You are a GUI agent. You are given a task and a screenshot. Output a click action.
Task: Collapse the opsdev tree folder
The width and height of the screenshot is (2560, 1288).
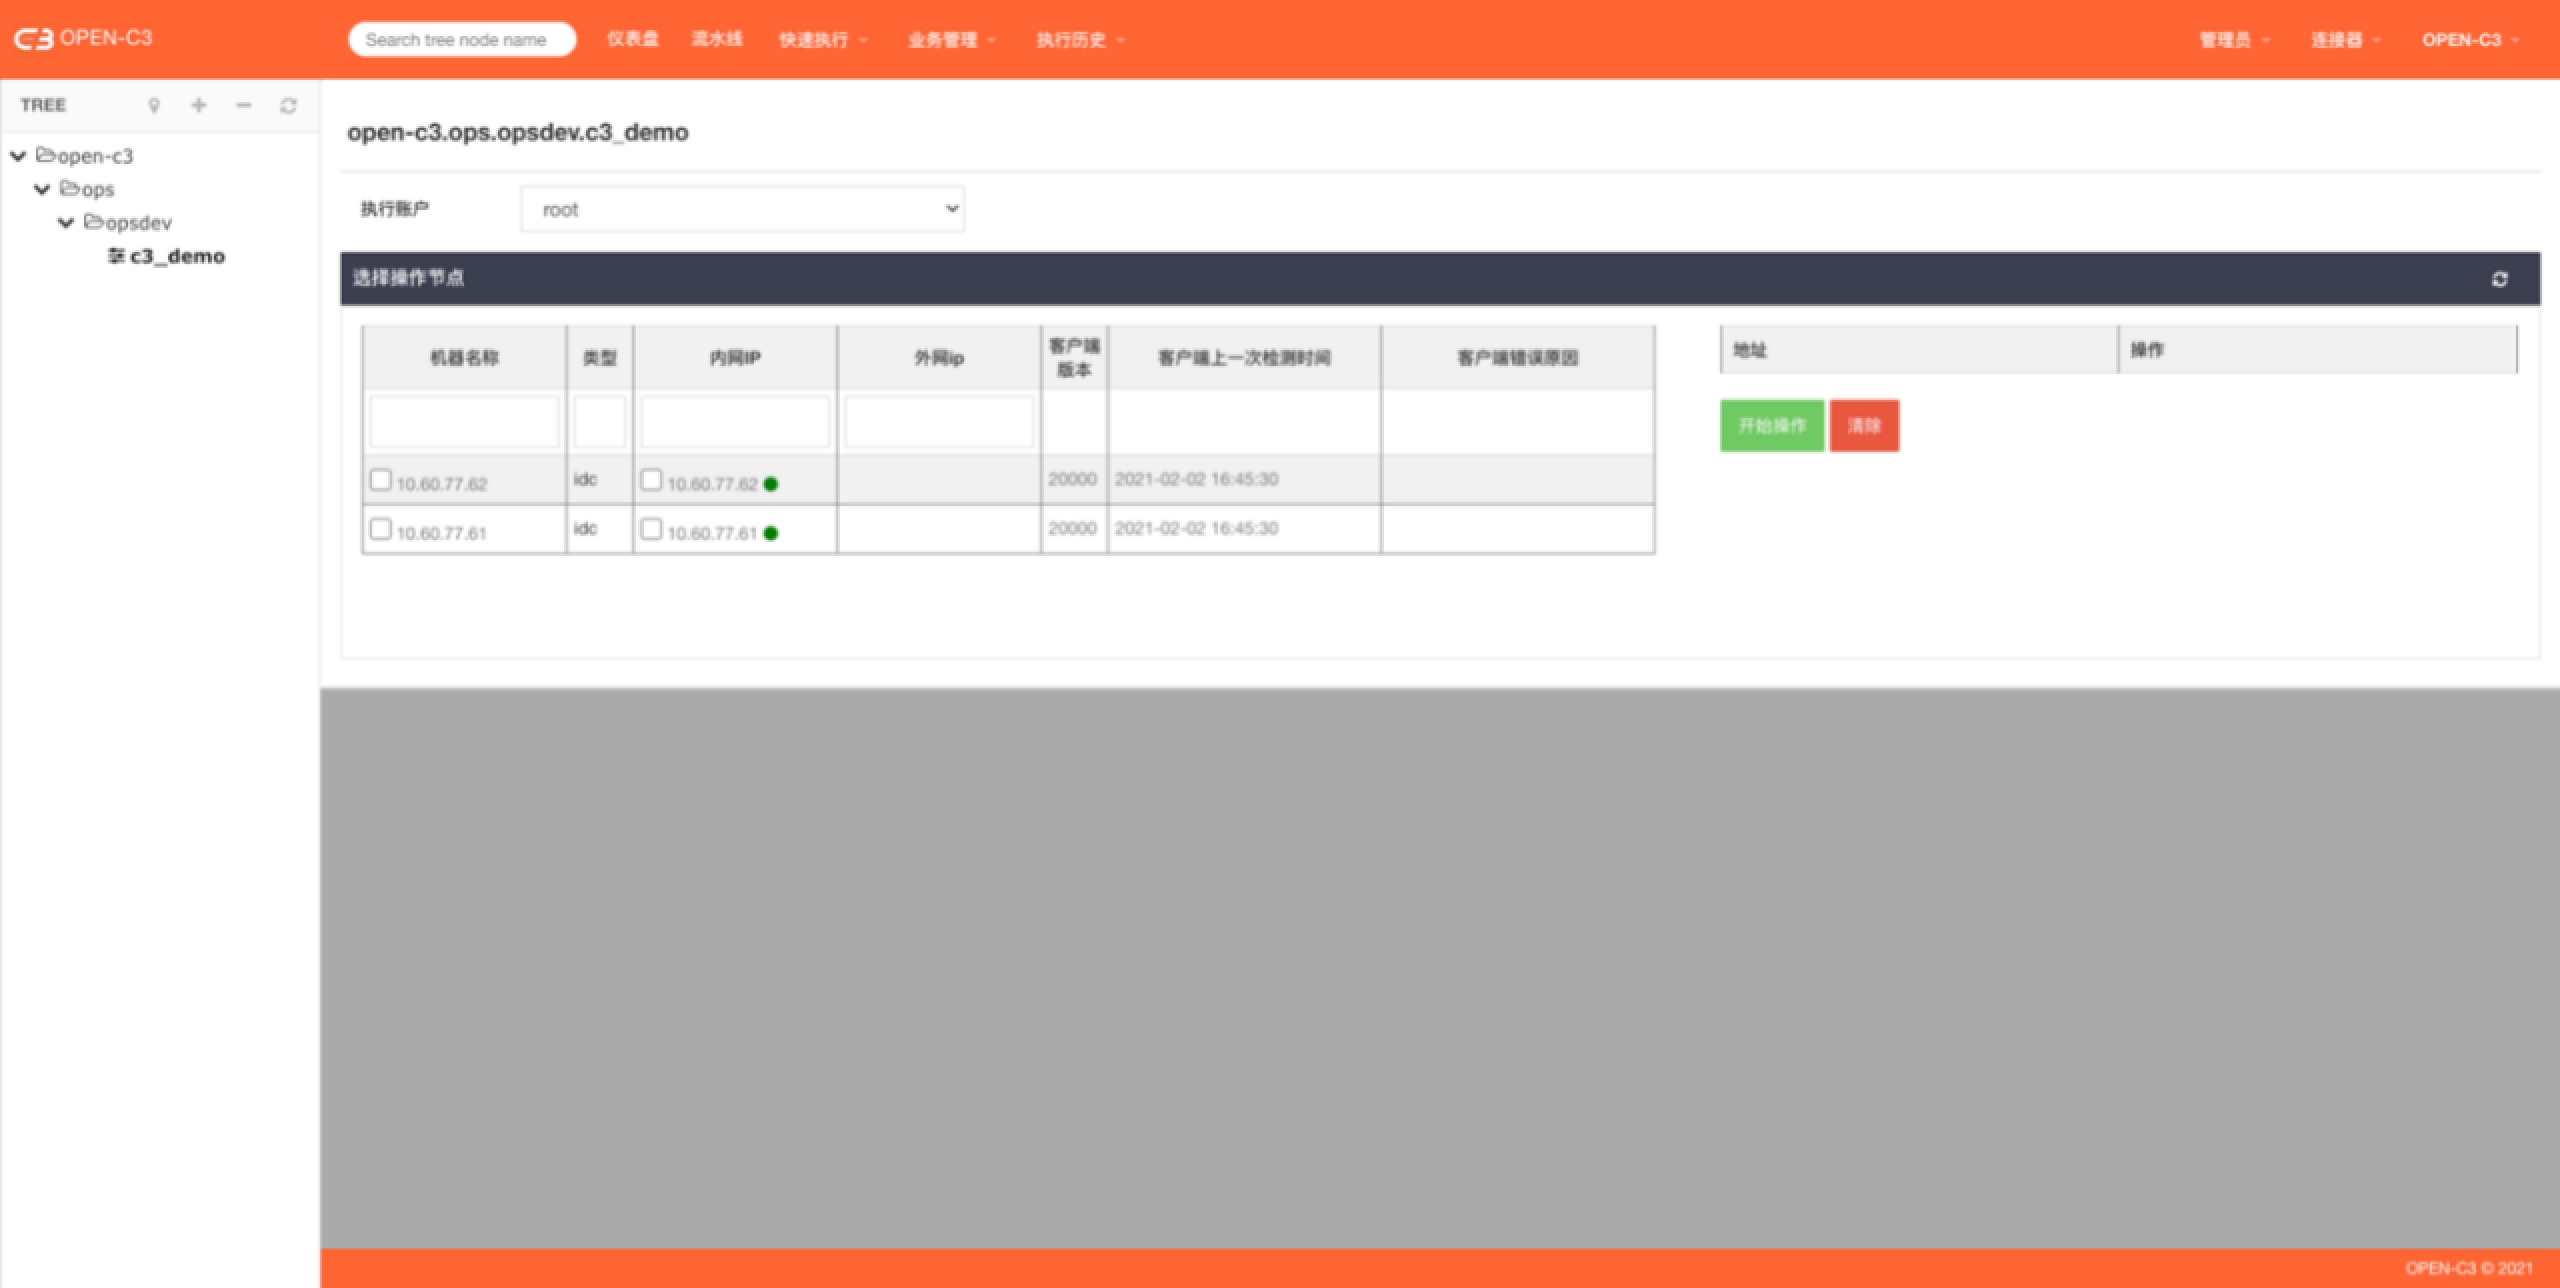66,222
